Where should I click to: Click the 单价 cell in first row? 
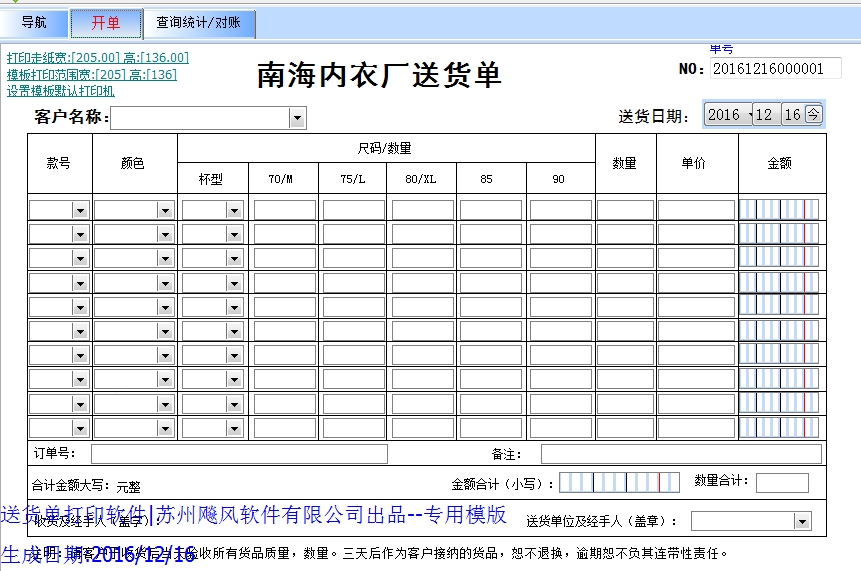coord(696,210)
